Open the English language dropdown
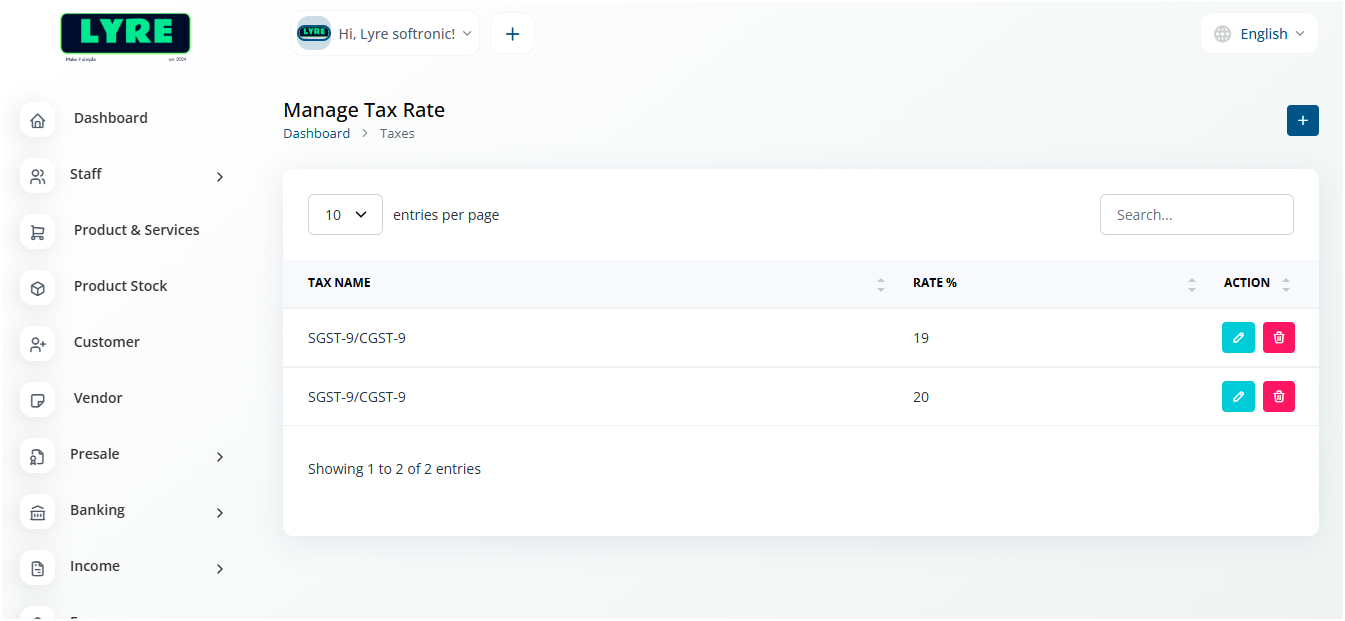The image size is (1345, 621). click(1259, 34)
